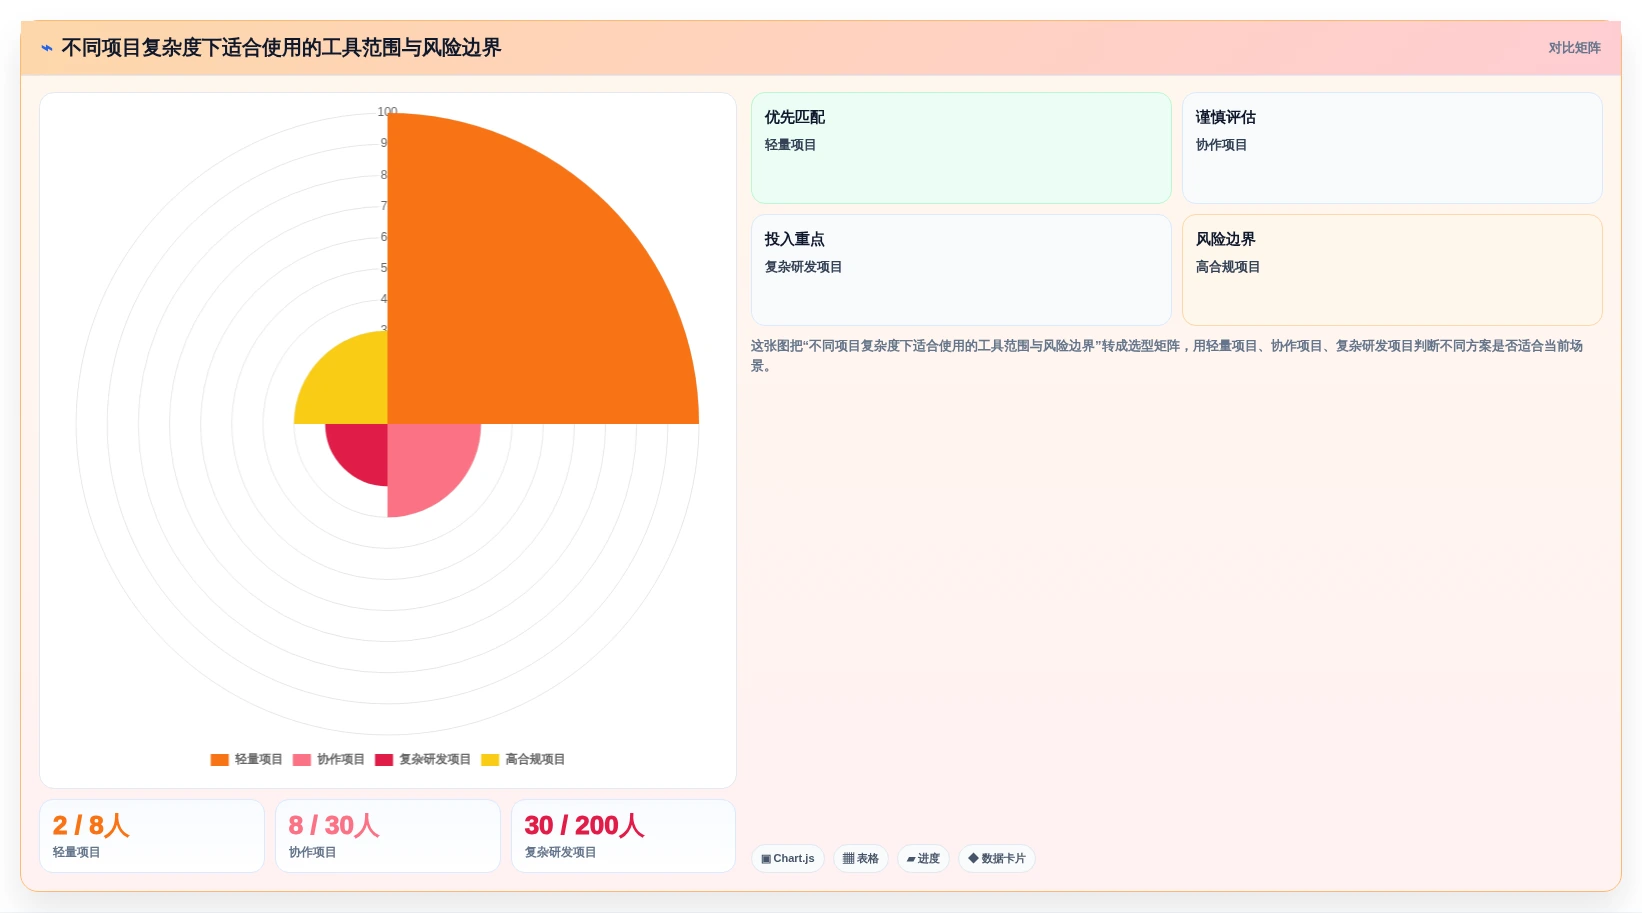The height and width of the screenshot is (913, 1642).
Task: Select the 优先匹配 card
Action: pyautogui.click(x=961, y=148)
